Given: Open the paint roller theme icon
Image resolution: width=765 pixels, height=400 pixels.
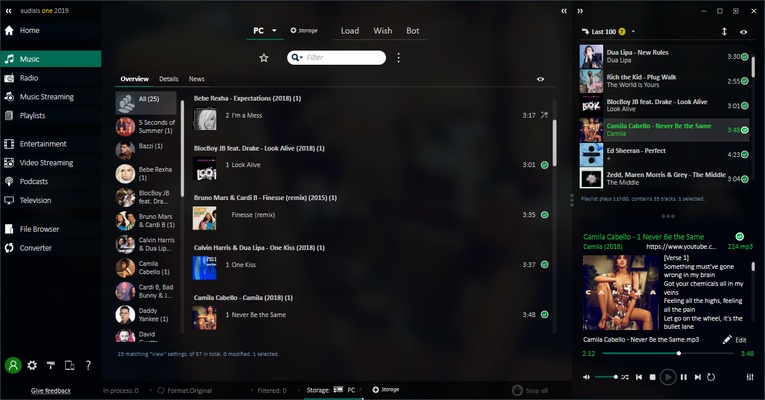Looking at the screenshot, I should (x=51, y=365).
